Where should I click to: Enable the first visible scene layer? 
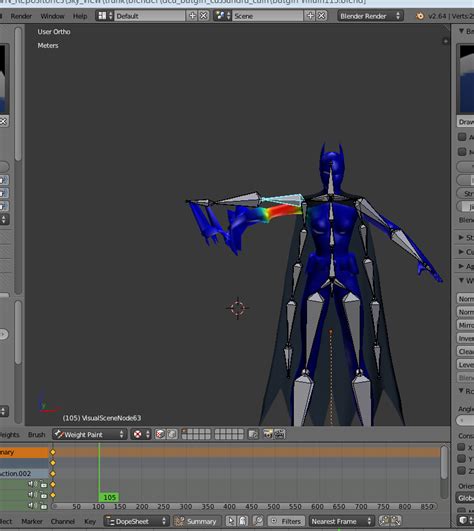pyautogui.click(x=184, y=432)
